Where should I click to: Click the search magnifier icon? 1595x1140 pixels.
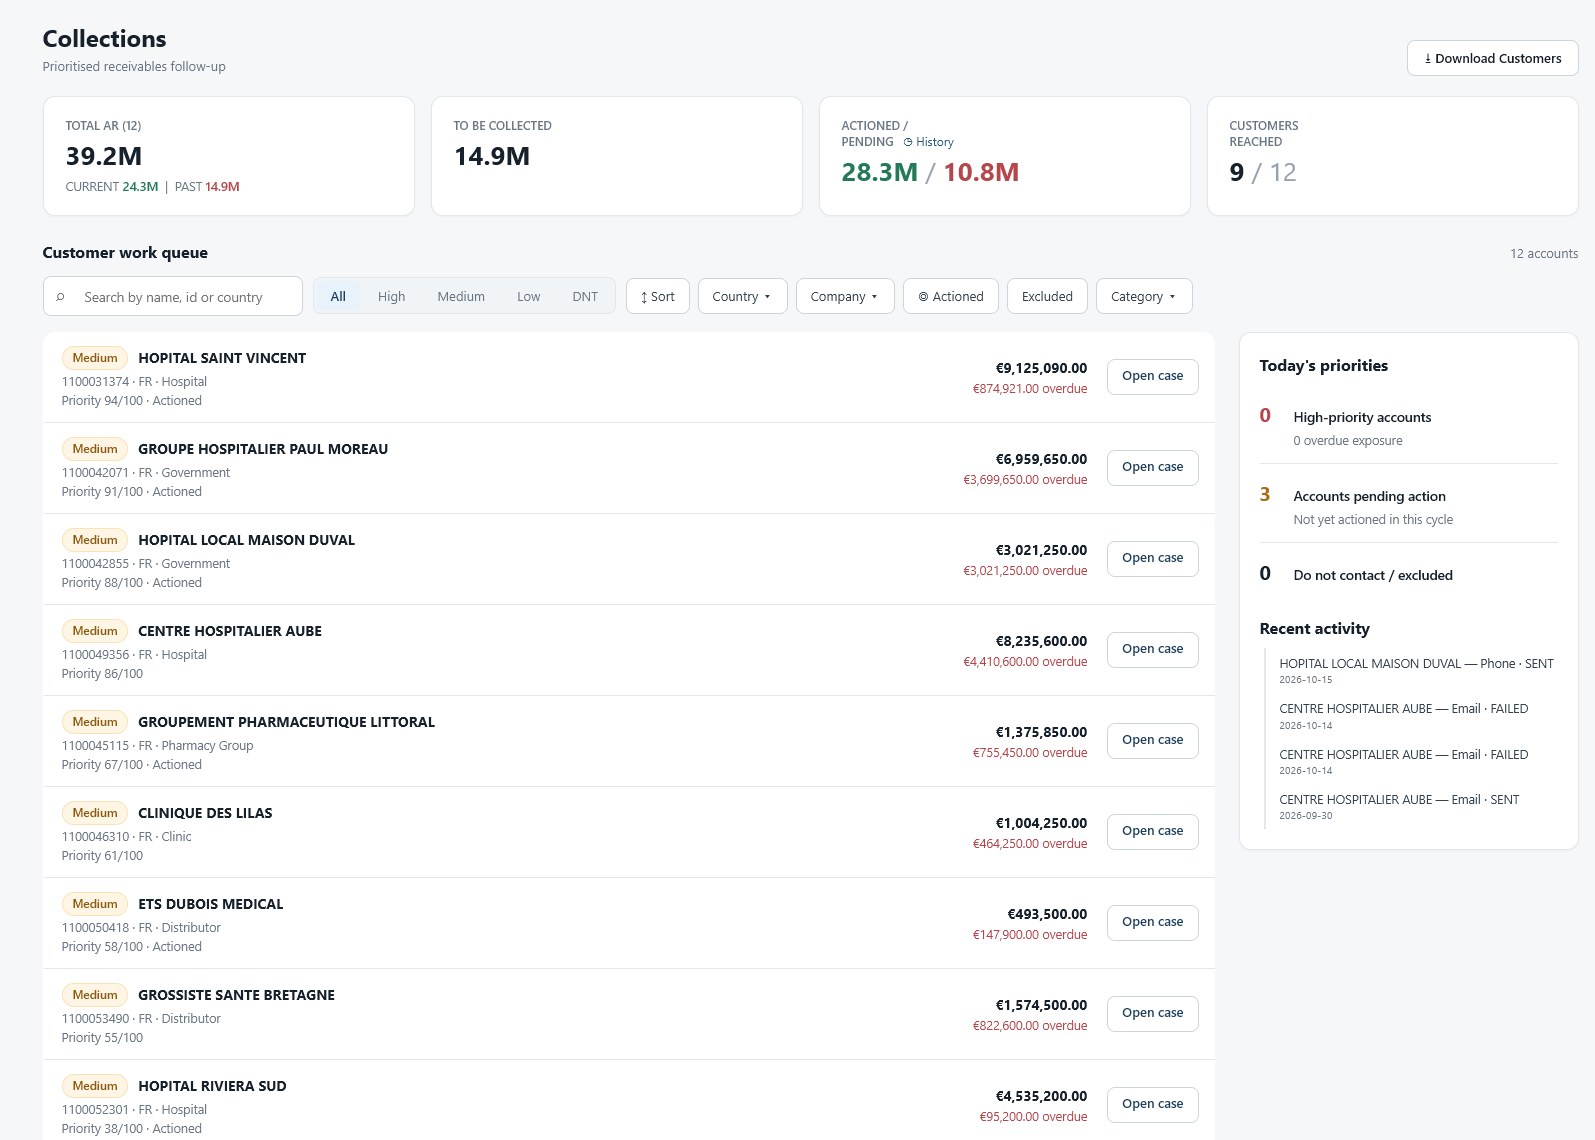coord(60,297)
